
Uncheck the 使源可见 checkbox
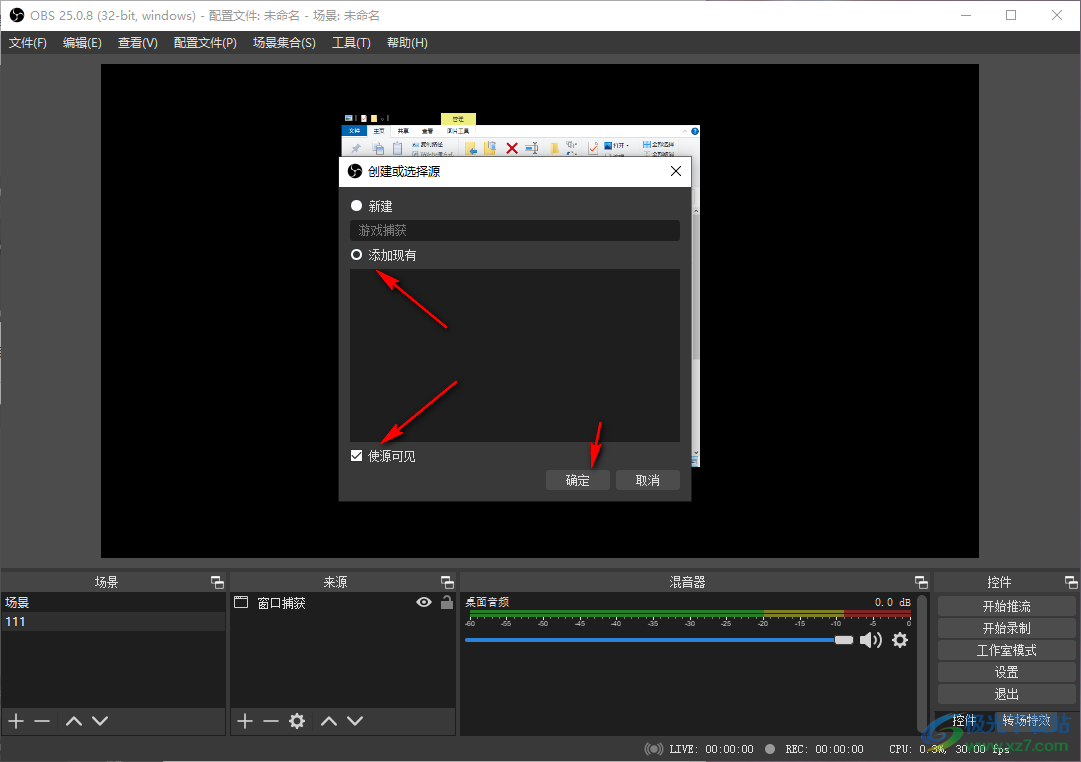(x=356, y=456)
